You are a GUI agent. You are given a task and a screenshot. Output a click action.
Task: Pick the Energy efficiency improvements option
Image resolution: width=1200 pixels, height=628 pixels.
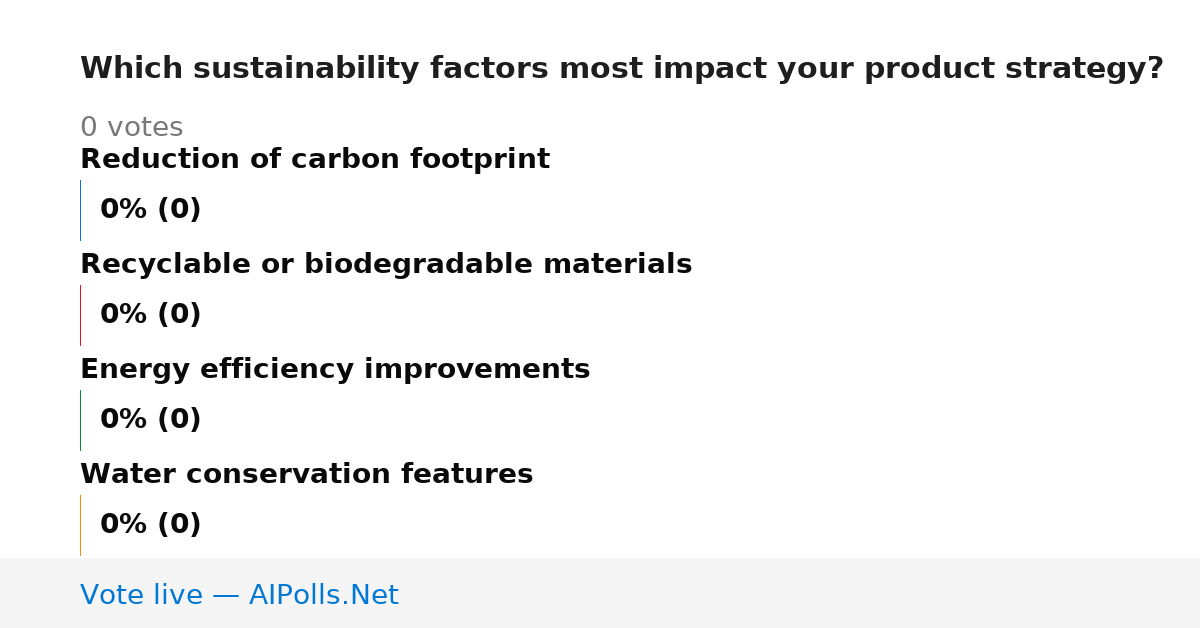click(x=335, y=370)
